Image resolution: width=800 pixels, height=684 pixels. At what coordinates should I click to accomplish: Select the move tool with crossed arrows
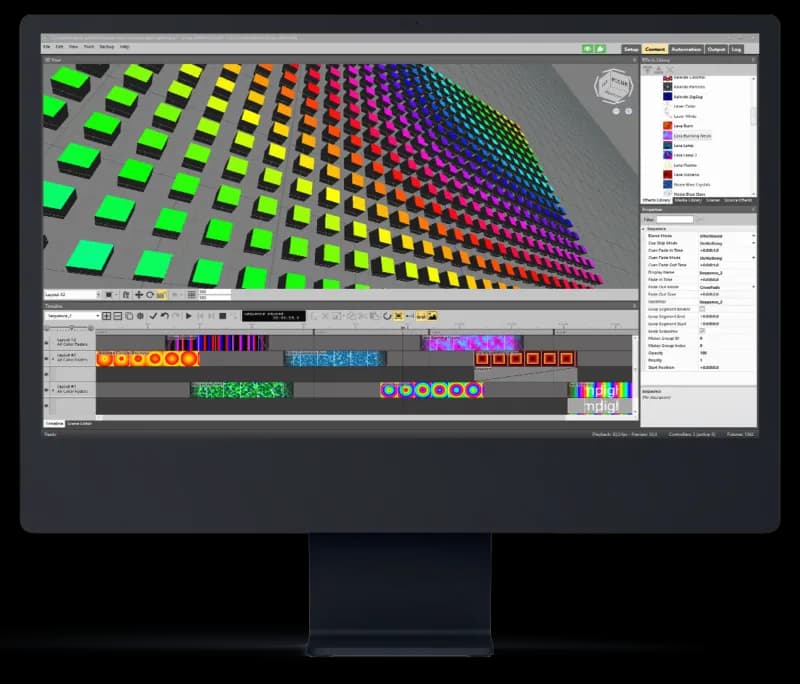point(138,295)
